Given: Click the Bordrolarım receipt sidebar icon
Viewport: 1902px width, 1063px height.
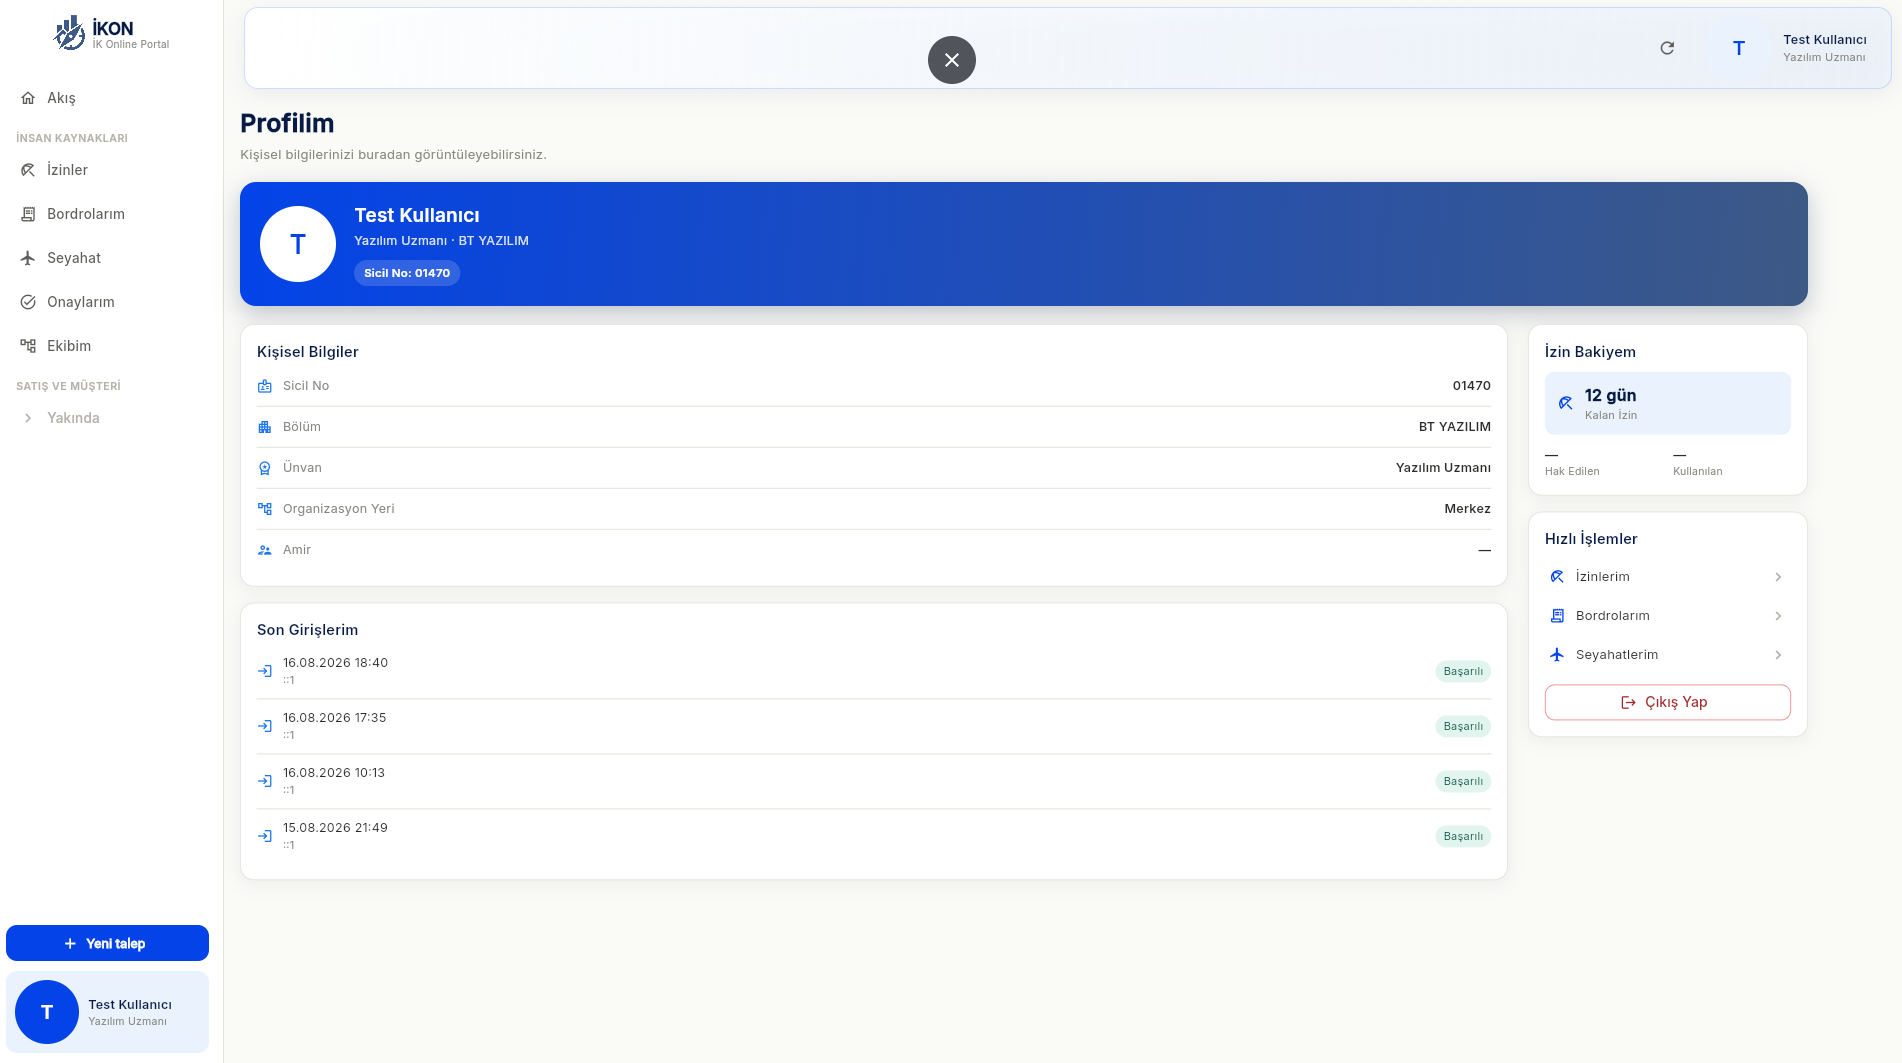Looking at the screenshot, I should tap(28, 214).
